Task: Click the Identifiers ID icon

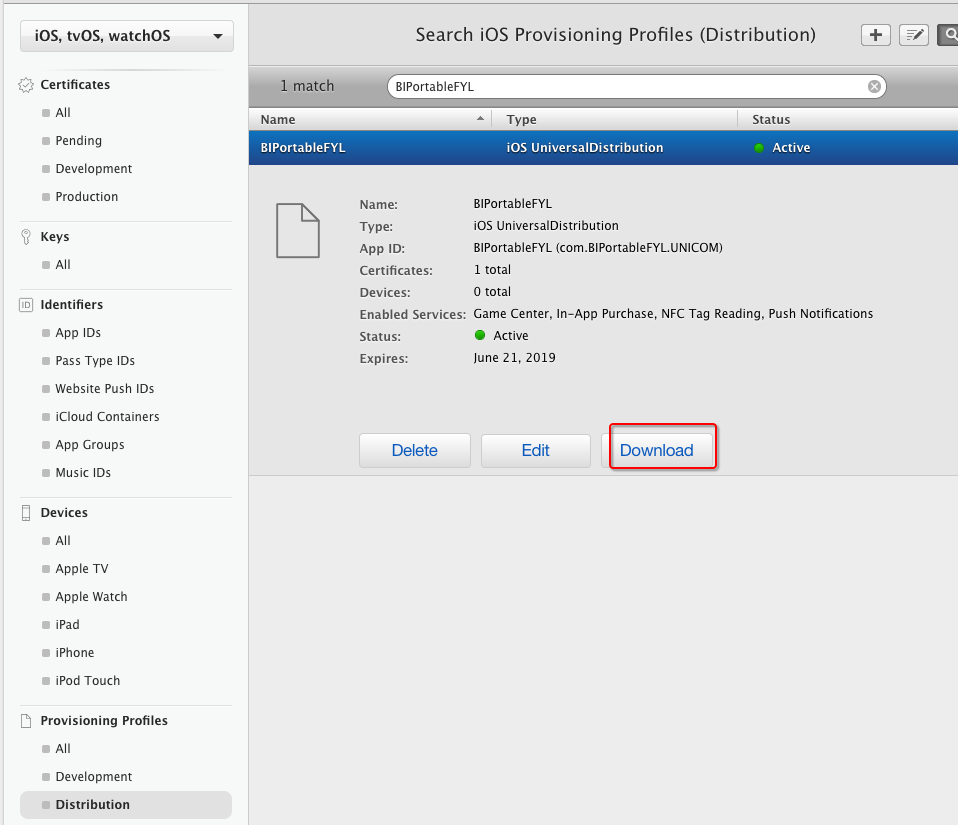Action: (x=26, y=305)
